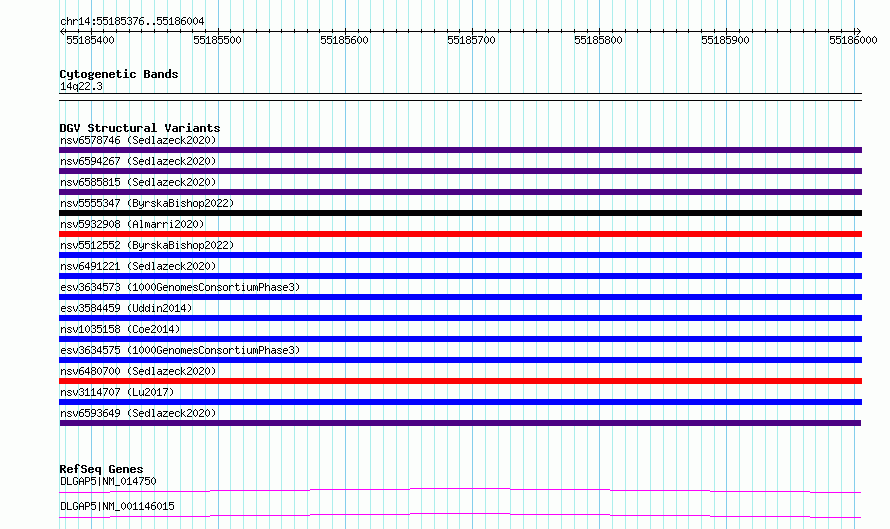Click the purple bar for nsv6594267
Viewport: 890px width, 529px height.
(x=460, y=171)
